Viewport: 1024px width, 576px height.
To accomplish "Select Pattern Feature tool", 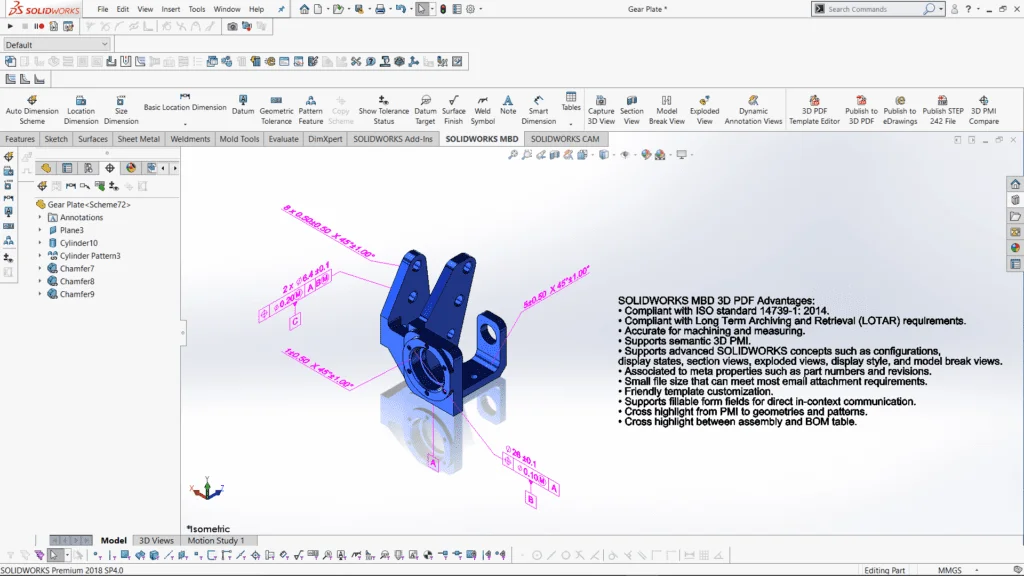I will pyautogui.click(x=311, y=110).
